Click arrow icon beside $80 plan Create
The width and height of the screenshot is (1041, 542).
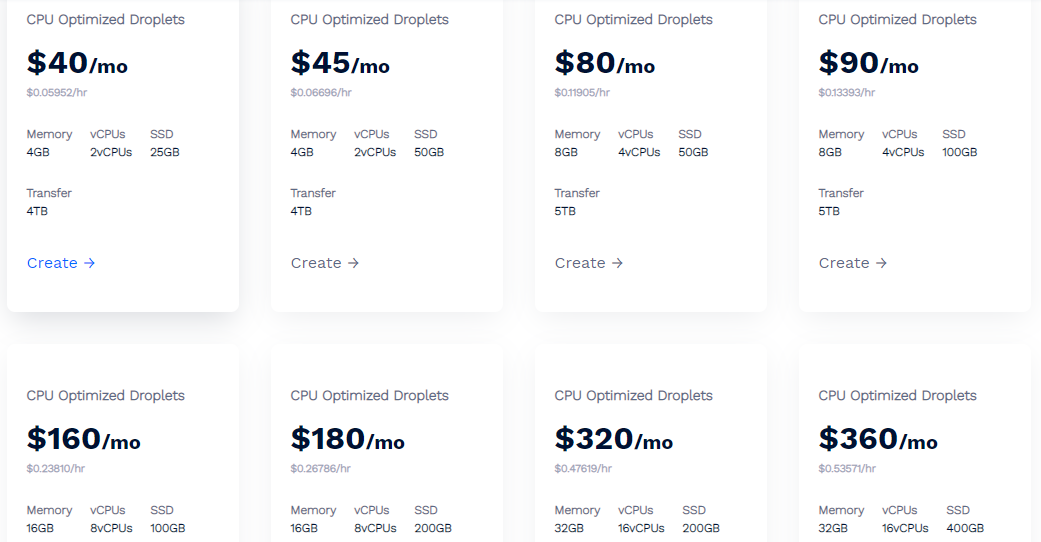pyautogui.click(x=617, y=263)
